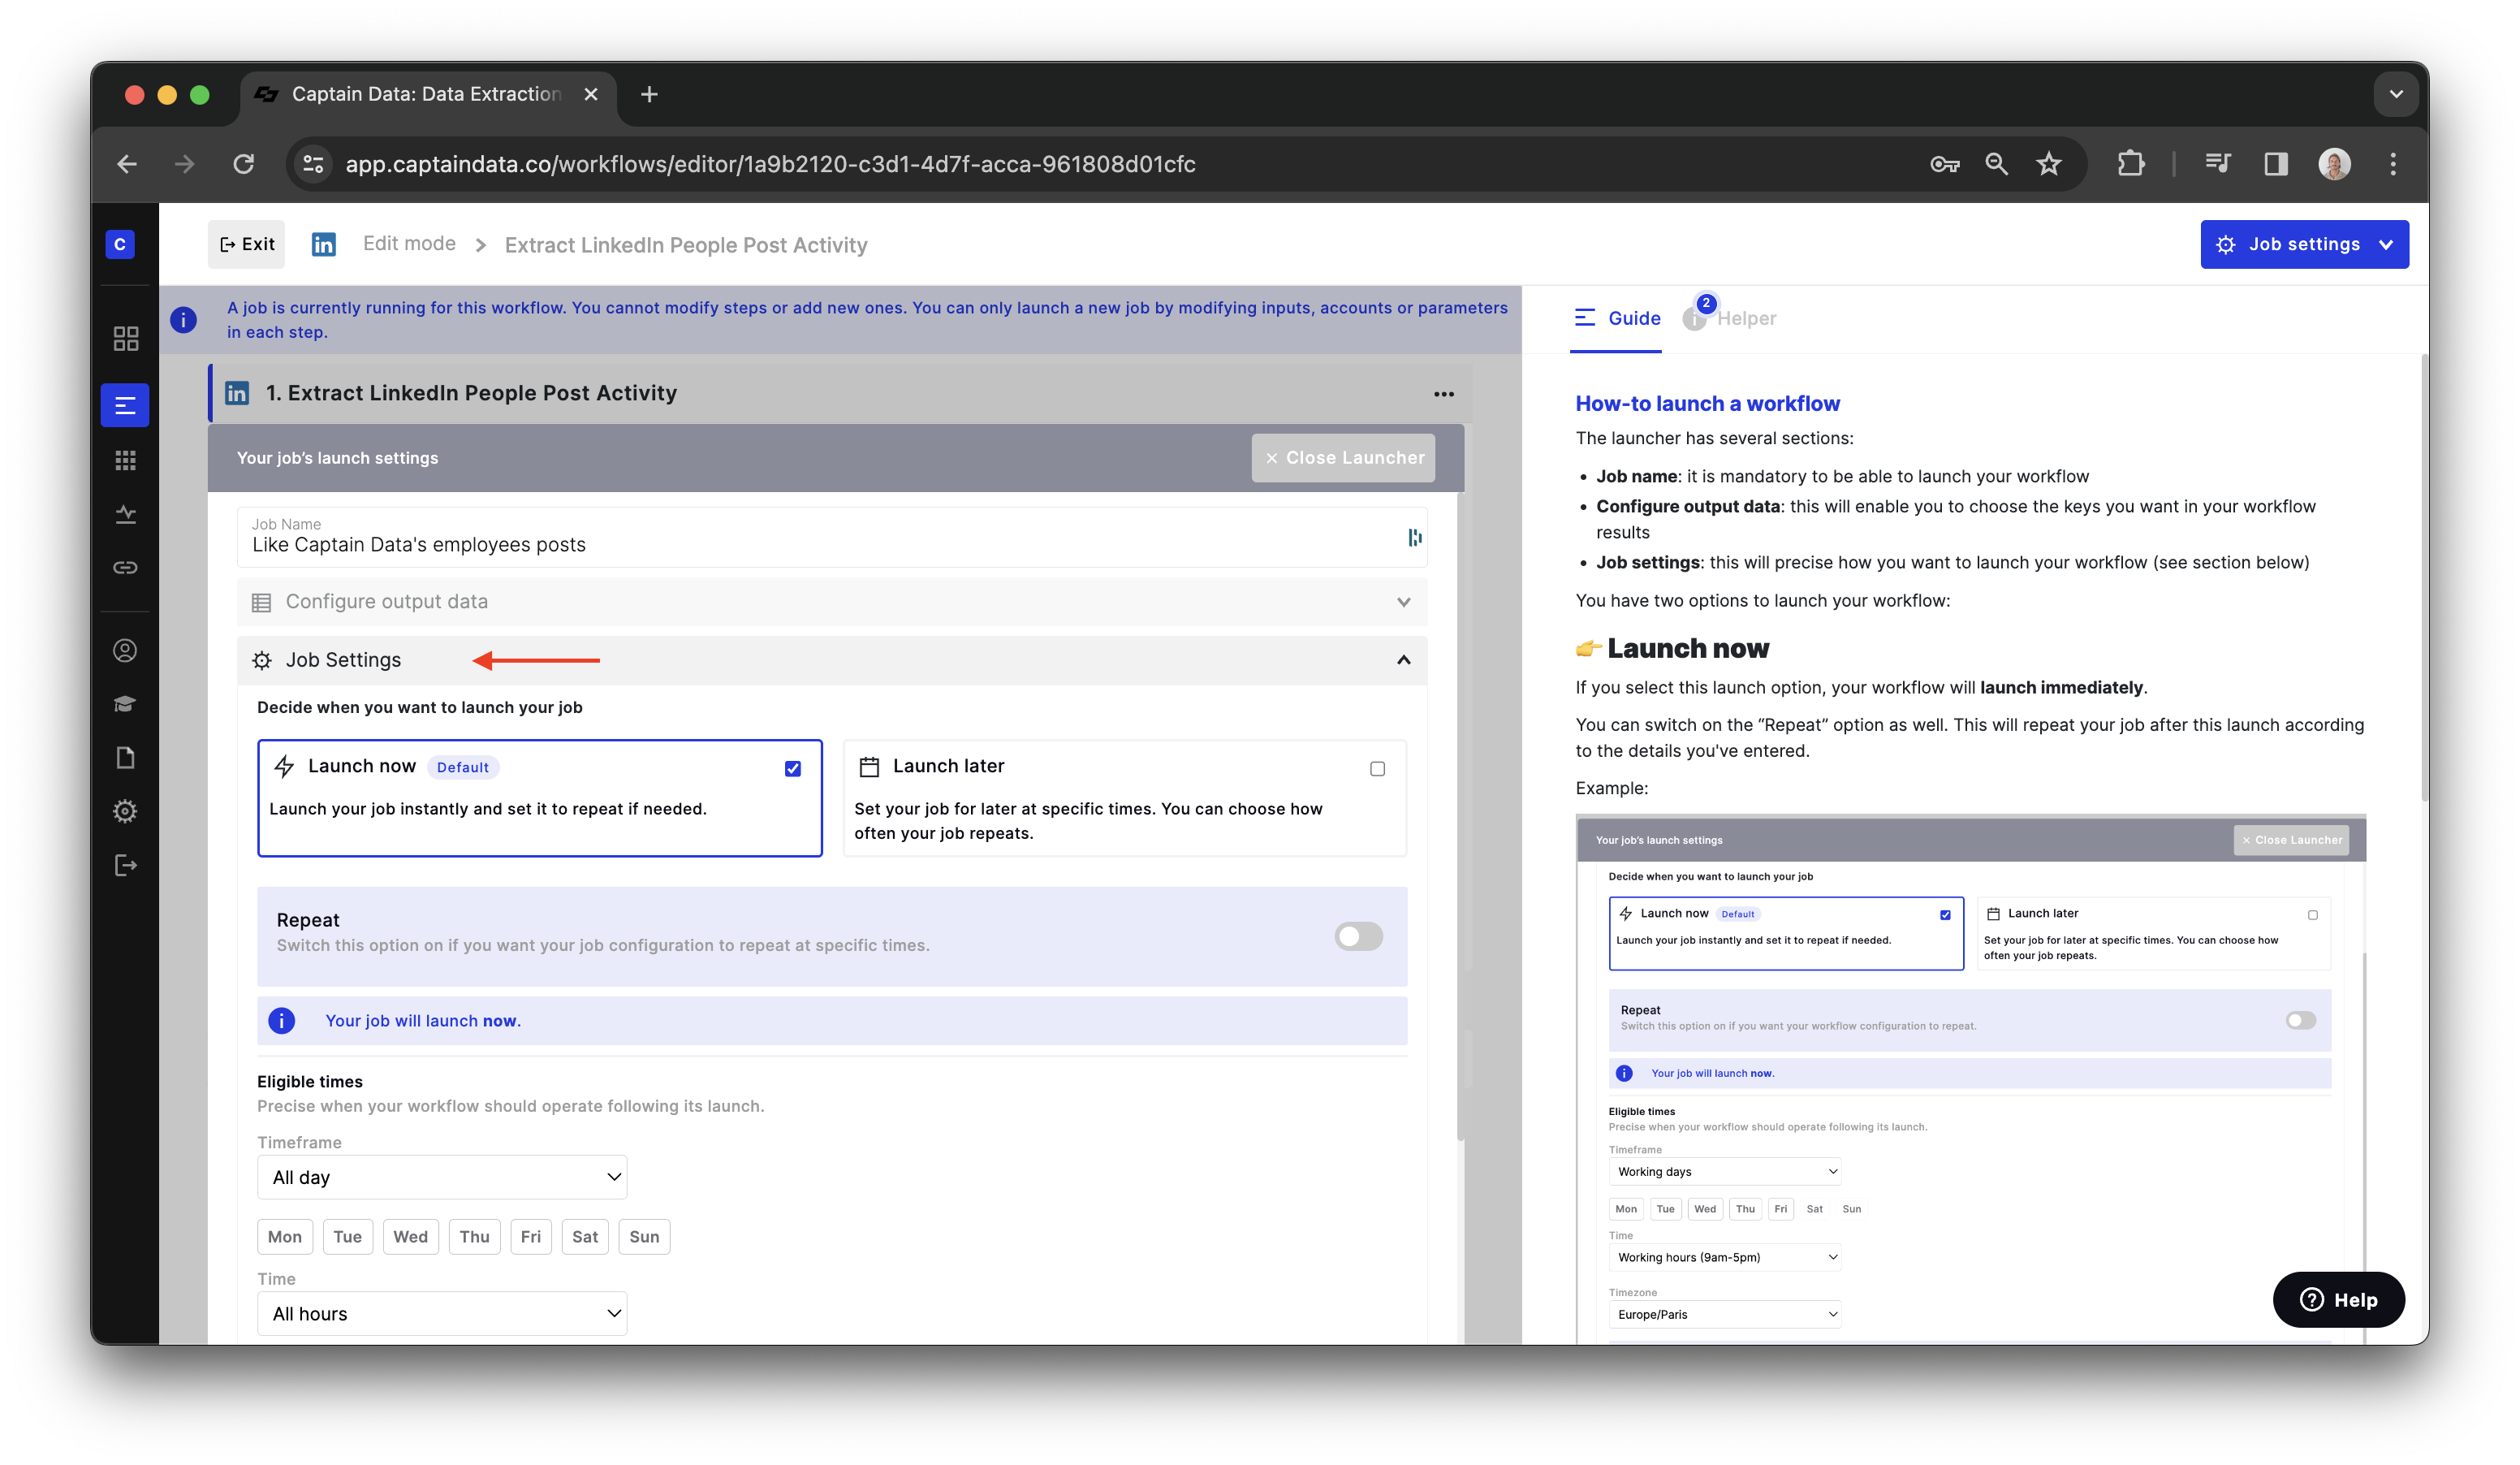
Task: Switch to the Guide tab
Action: [1616, 318]
